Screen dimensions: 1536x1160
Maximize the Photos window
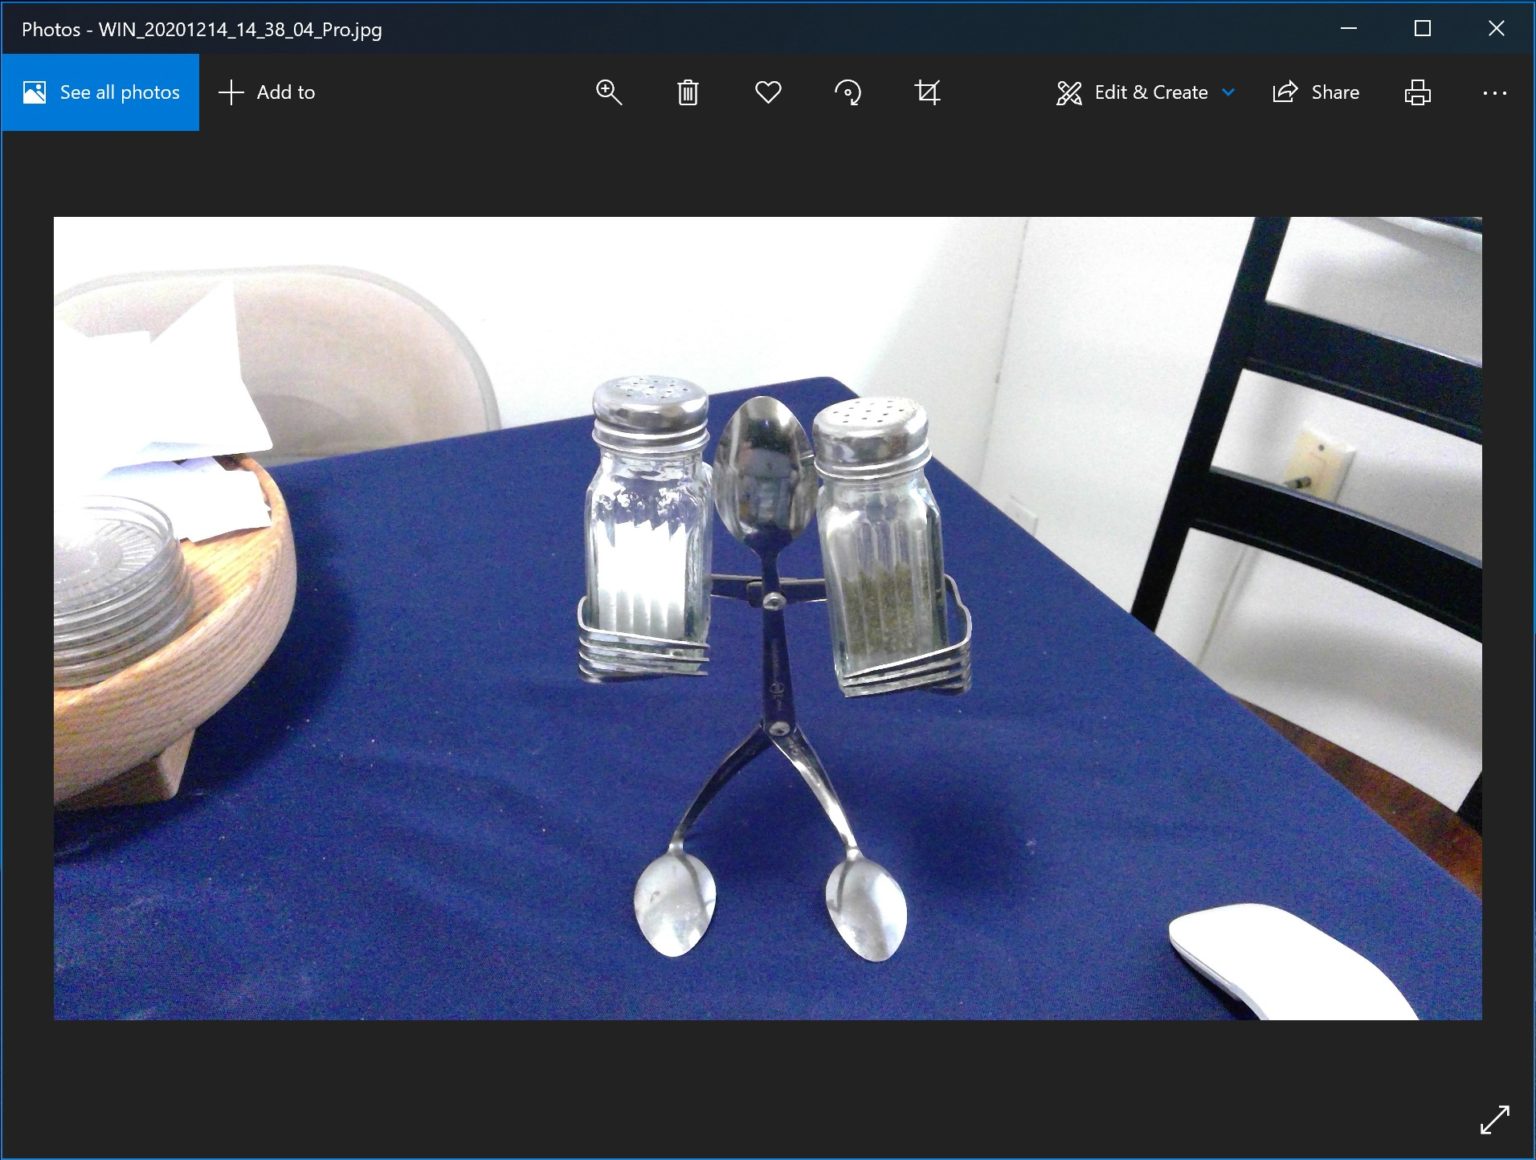pos(1422,28)
